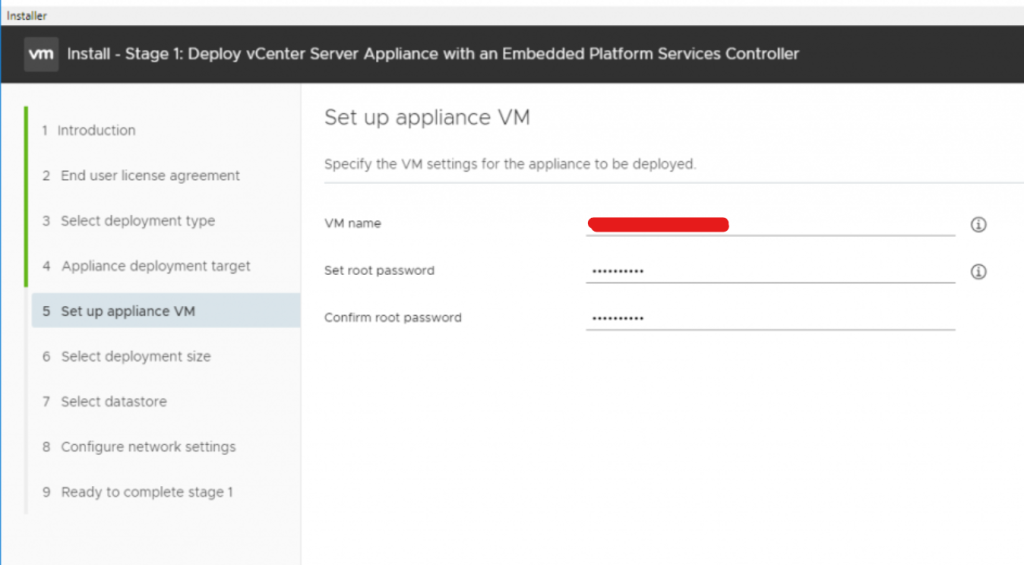Click the VMware vm logo icon
Viewport: 1024px width, 565px height.
(x=41, y=54)
